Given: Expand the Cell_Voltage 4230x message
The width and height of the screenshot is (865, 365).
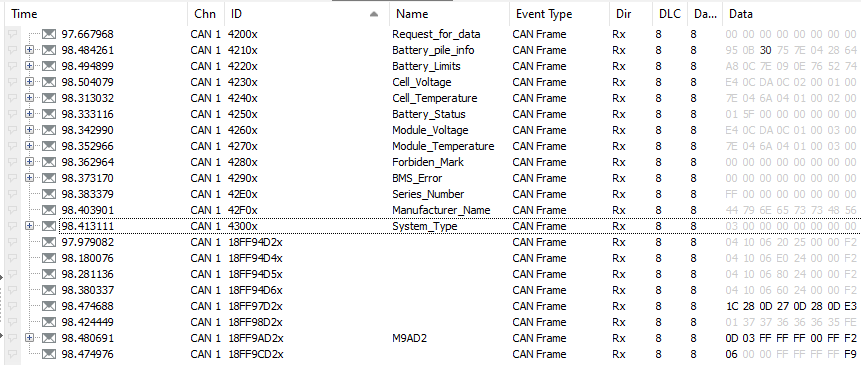Looking at the screenshot, I should pyautogui.click(x=30, y=82).
